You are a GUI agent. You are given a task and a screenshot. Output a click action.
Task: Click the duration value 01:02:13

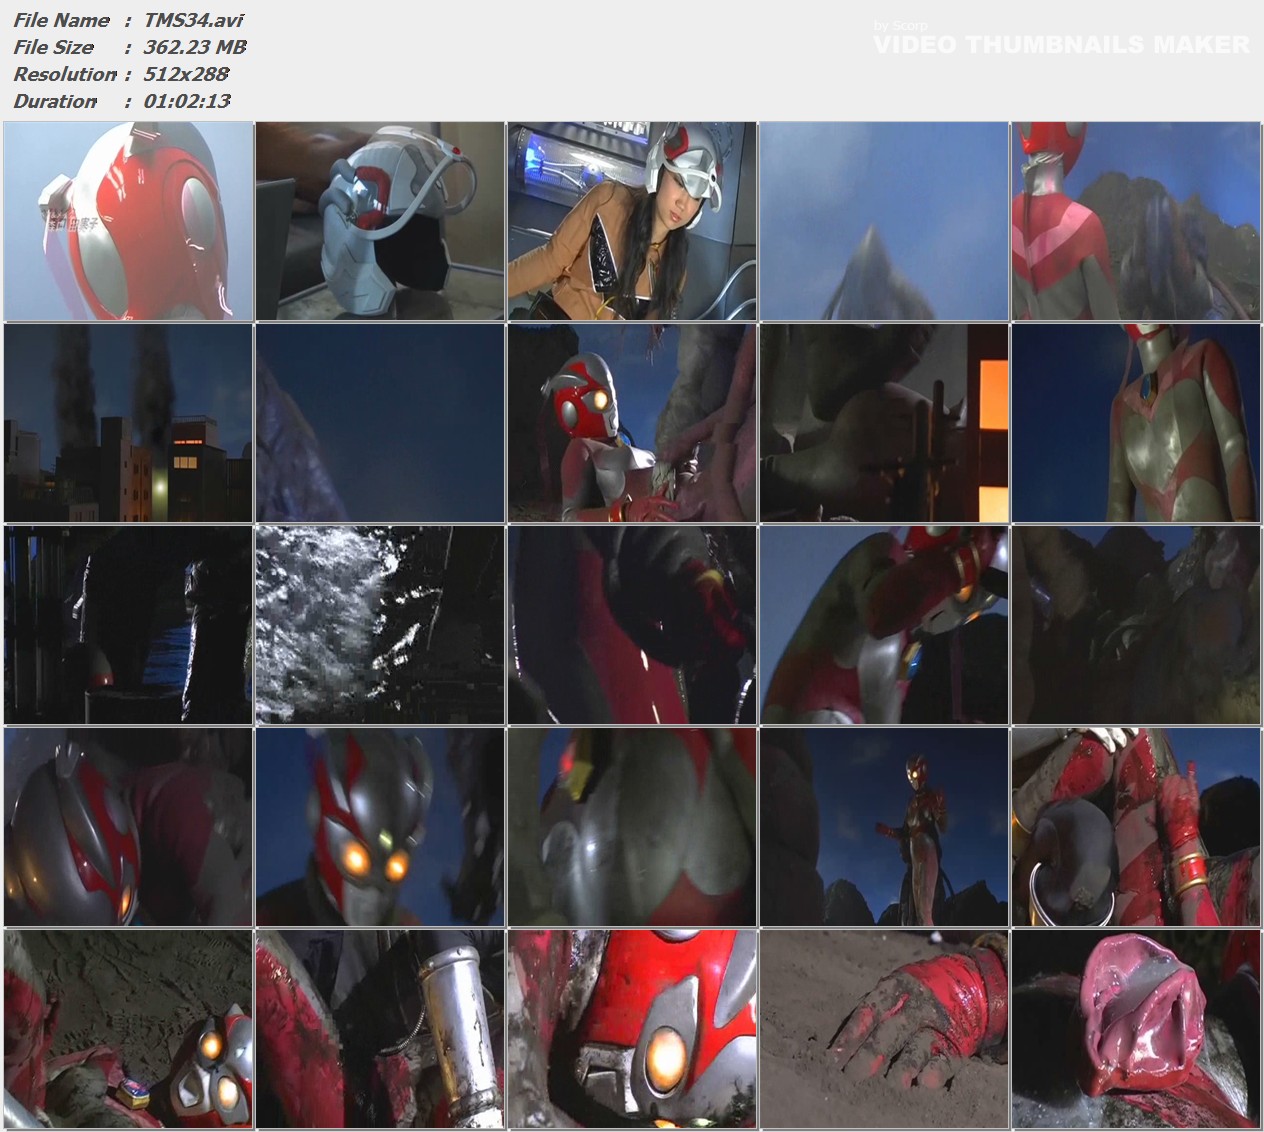tap(187, 101)
